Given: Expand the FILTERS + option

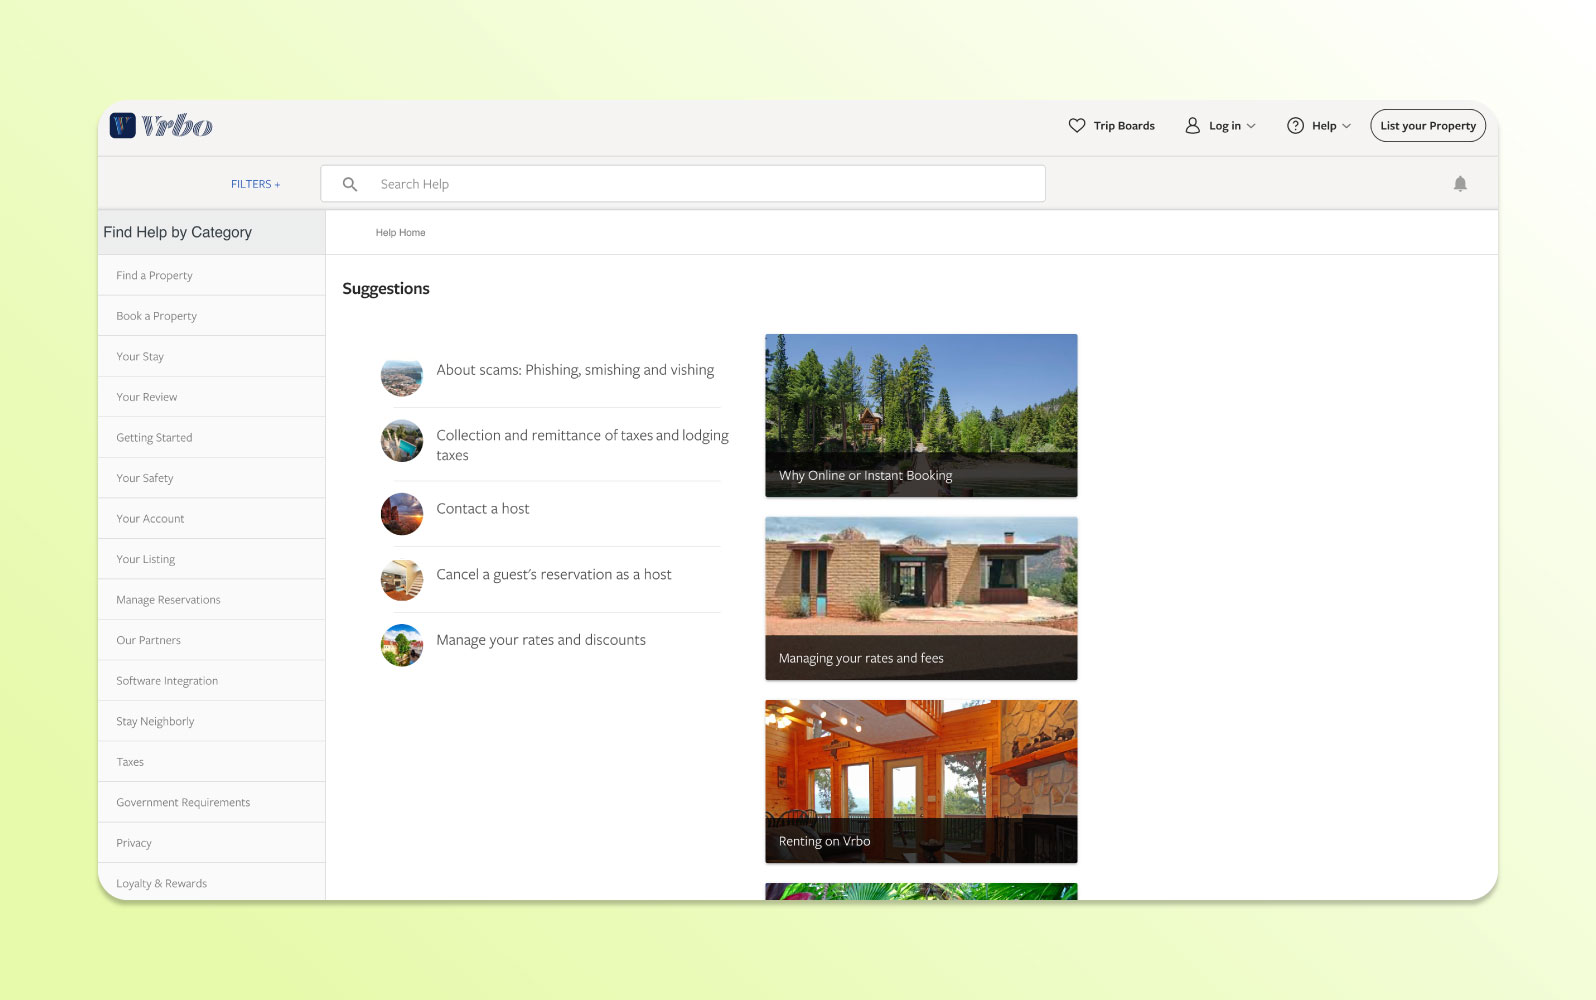Looking at the screenshot, I should click(x=255, y=184).
